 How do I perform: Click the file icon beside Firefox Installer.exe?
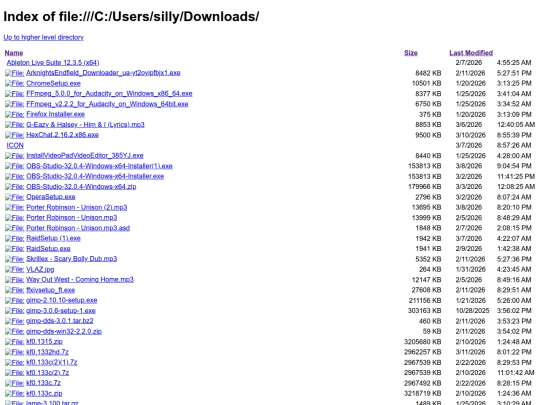coord(14,114)
